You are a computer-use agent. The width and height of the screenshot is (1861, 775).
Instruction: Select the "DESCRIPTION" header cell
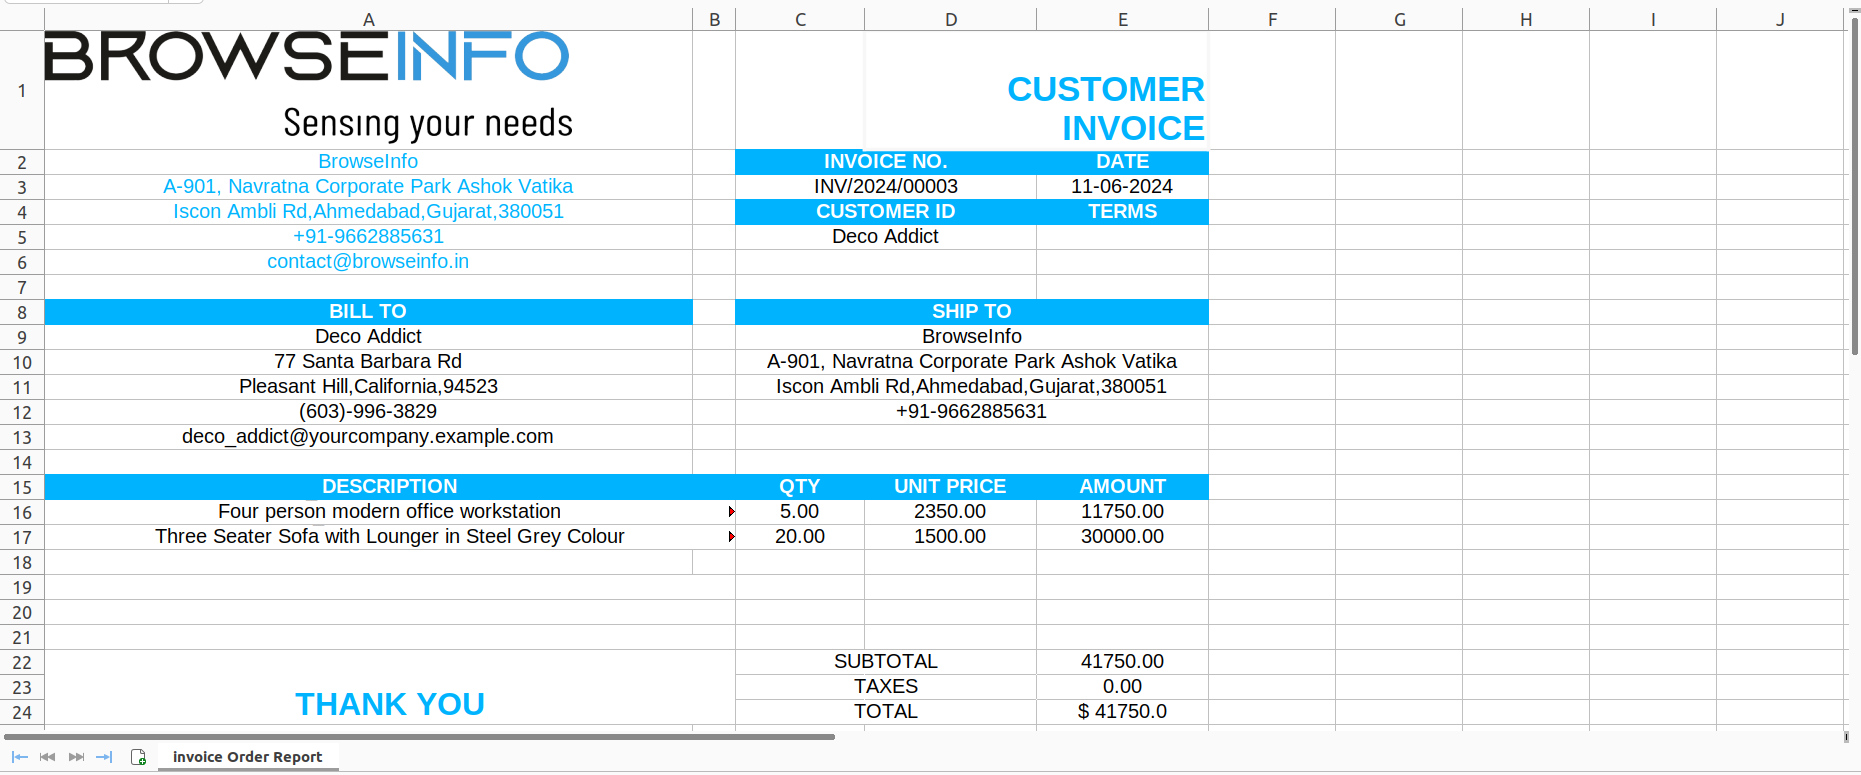point(390,487)
